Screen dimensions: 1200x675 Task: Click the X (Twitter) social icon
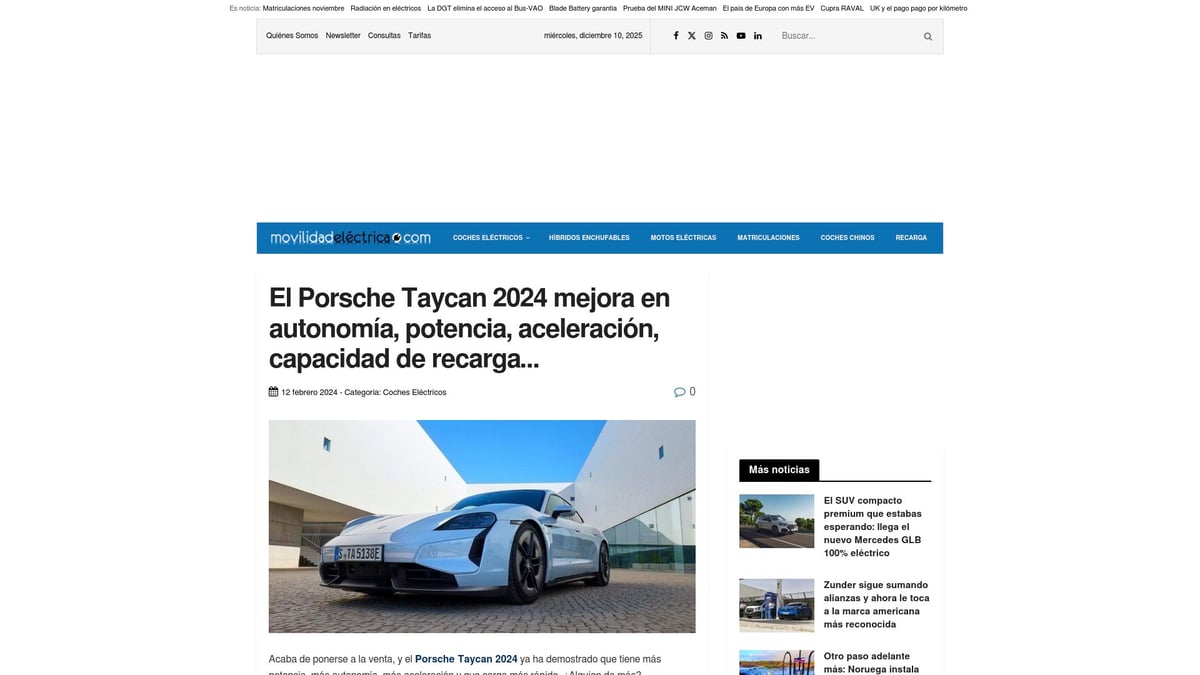pyautogui.click(x=692, y=35)
